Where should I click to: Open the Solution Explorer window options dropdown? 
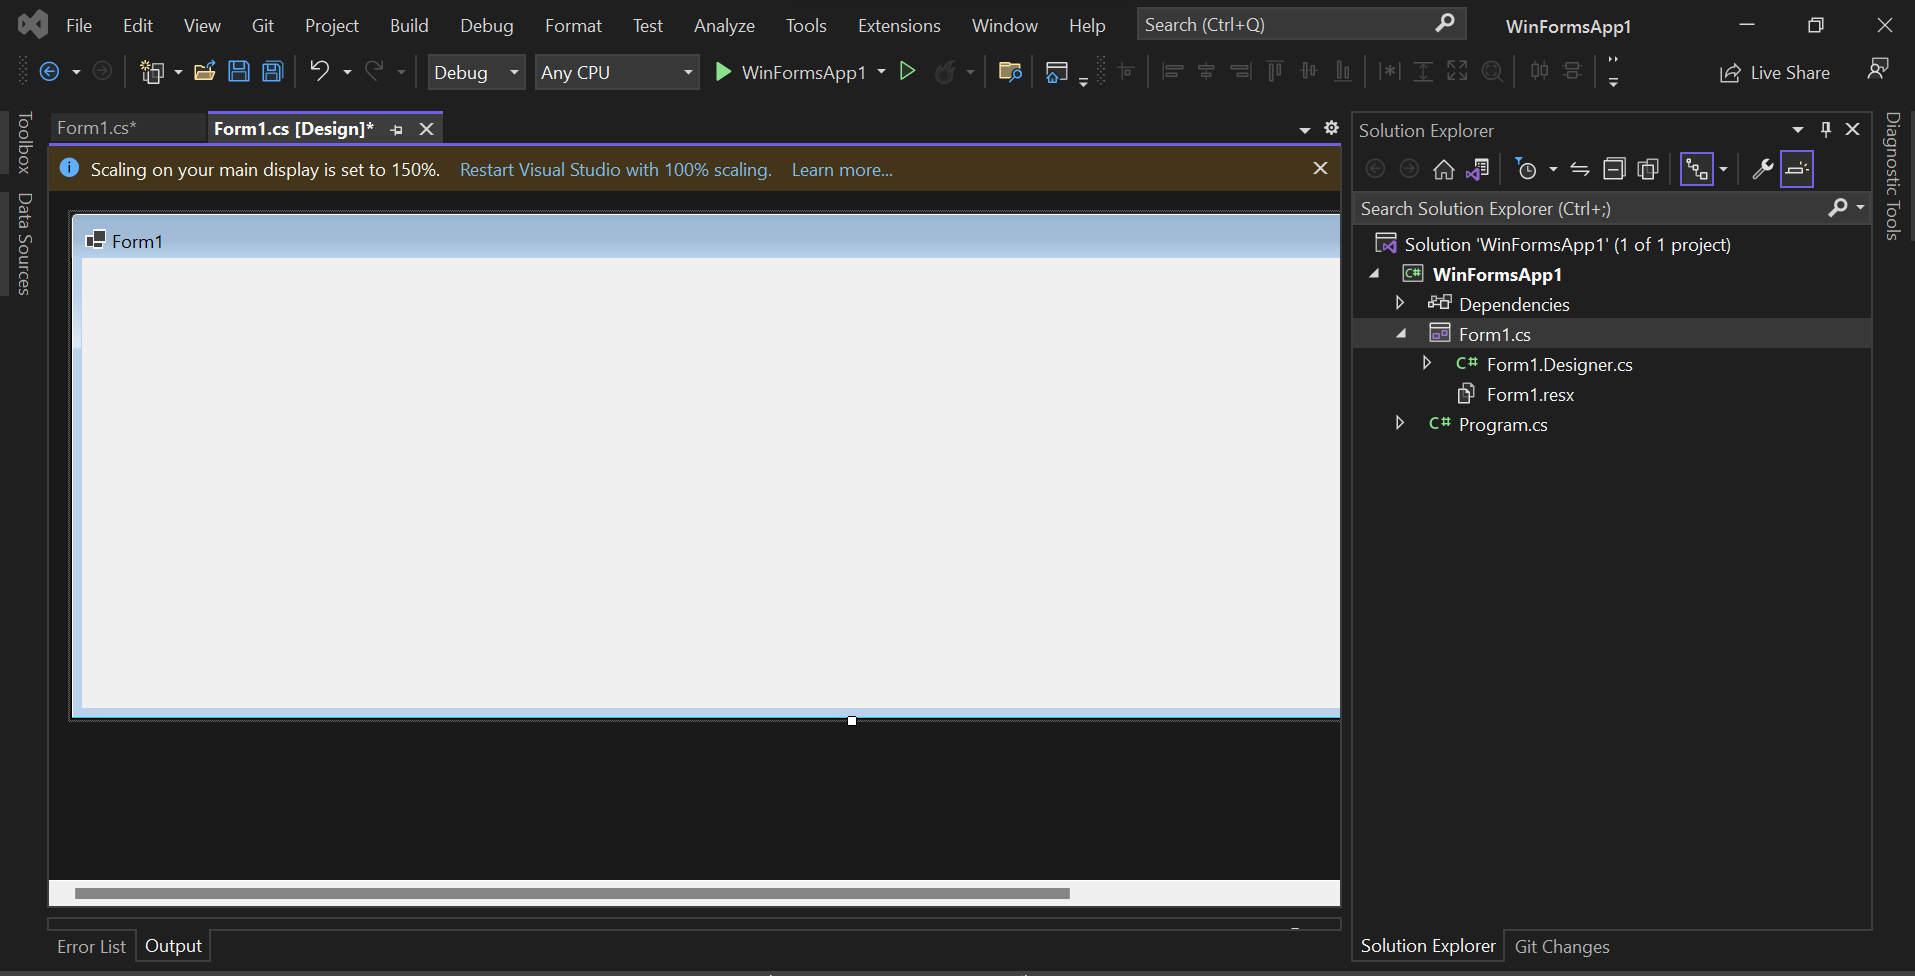pyautogui.click(x=1798, y=129)
